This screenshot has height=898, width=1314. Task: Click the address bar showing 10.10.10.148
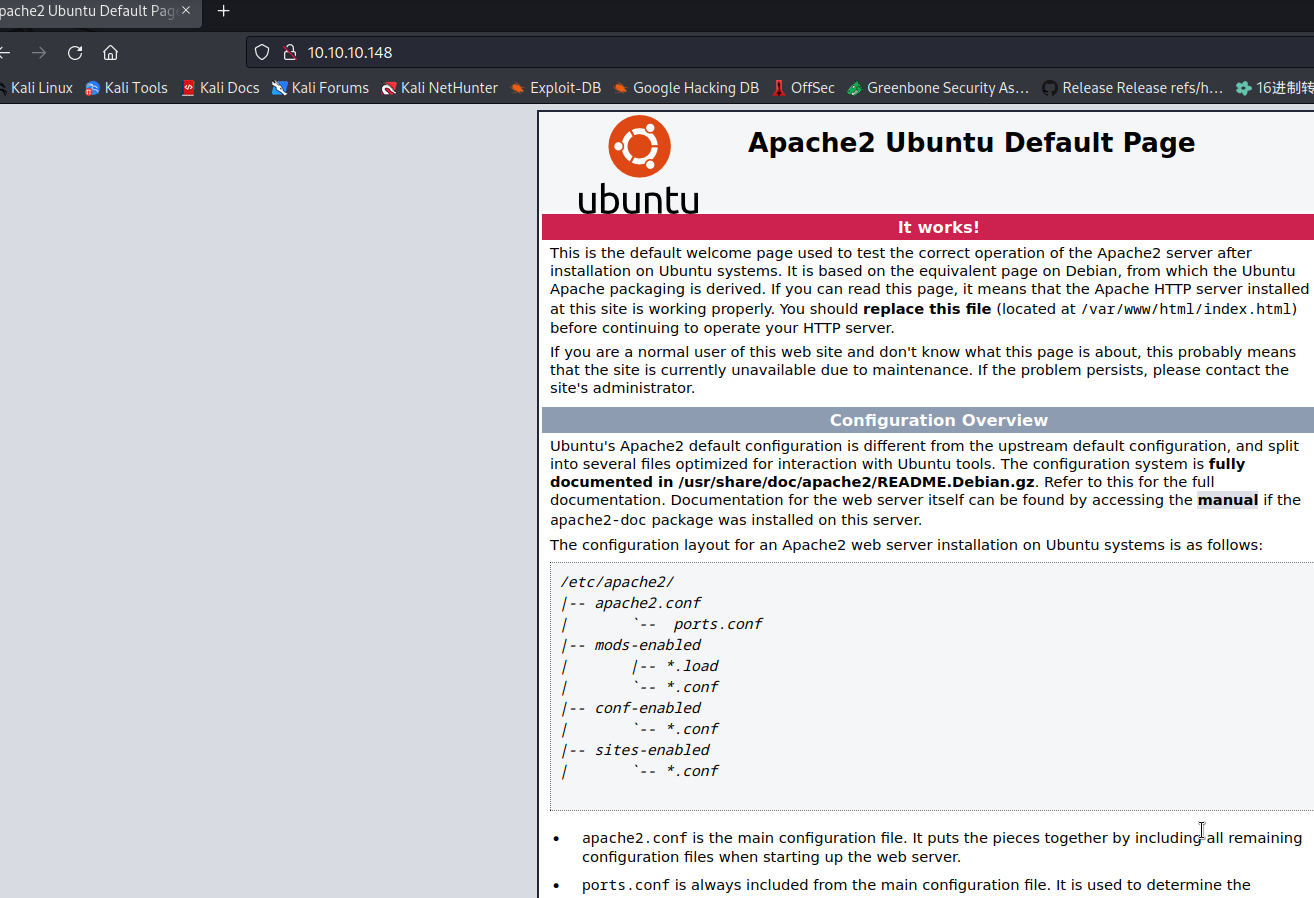click(780, 53)
